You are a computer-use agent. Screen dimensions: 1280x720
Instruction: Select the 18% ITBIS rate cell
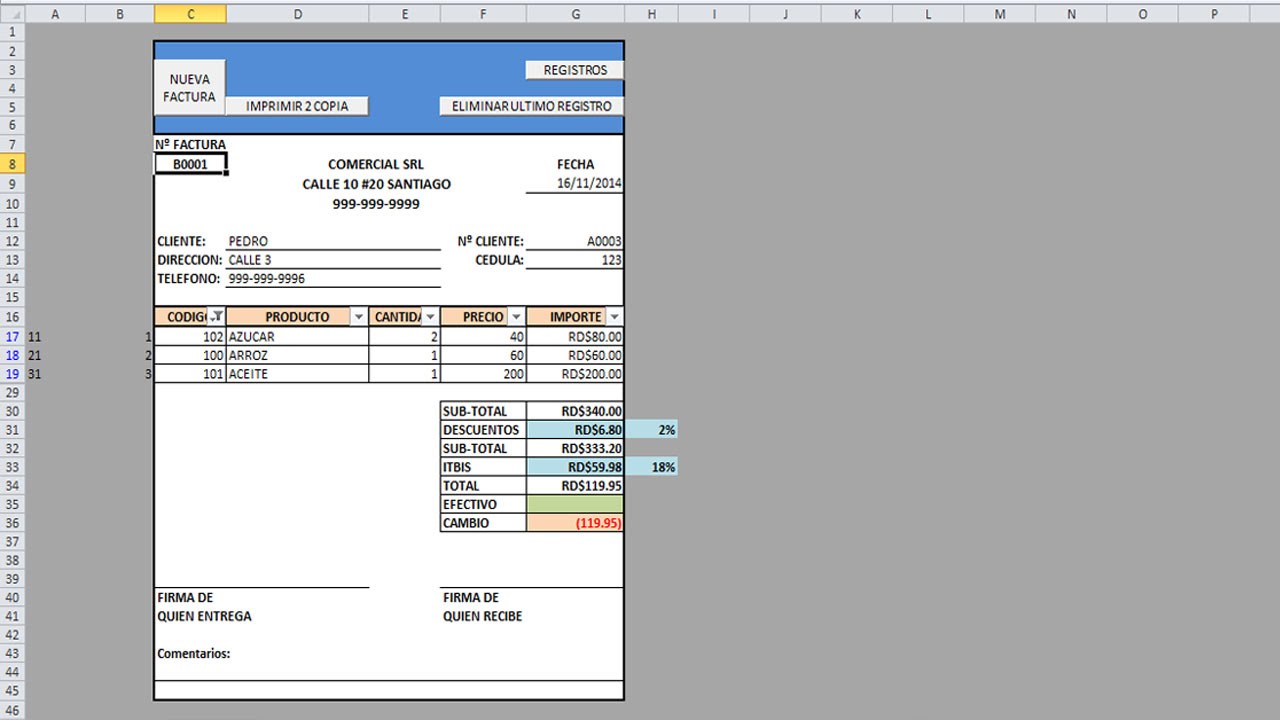pos(652,467)
